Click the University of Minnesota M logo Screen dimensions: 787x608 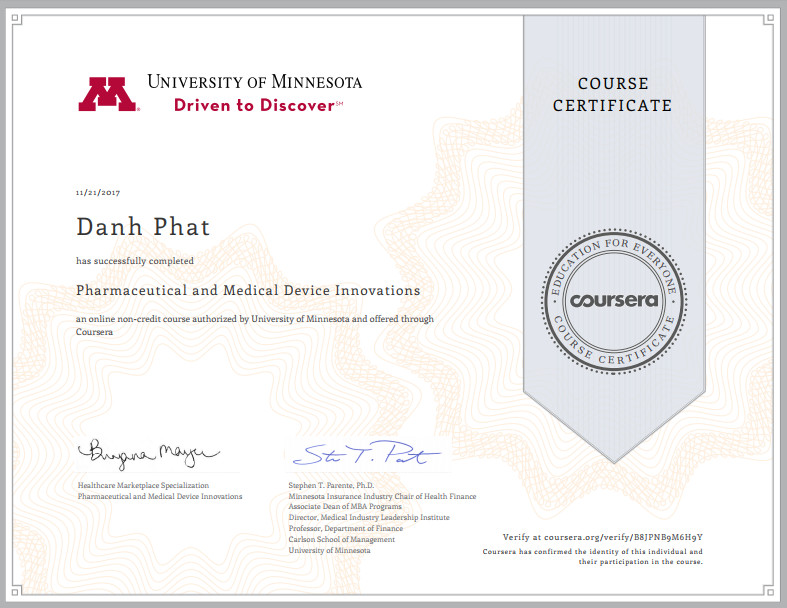108,94
